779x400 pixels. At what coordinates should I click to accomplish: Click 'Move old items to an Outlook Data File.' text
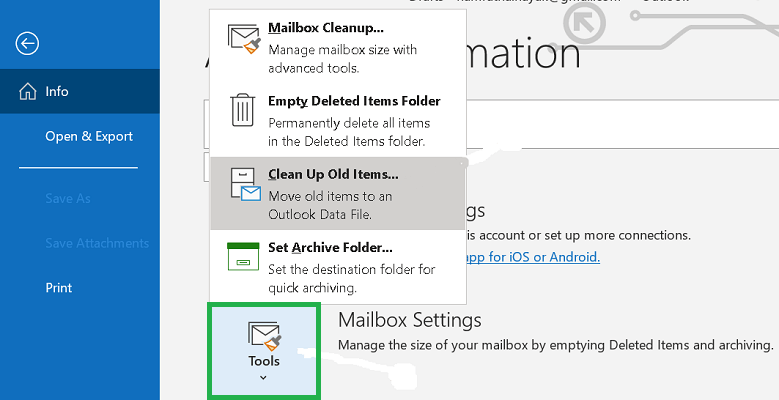point(330,205)
